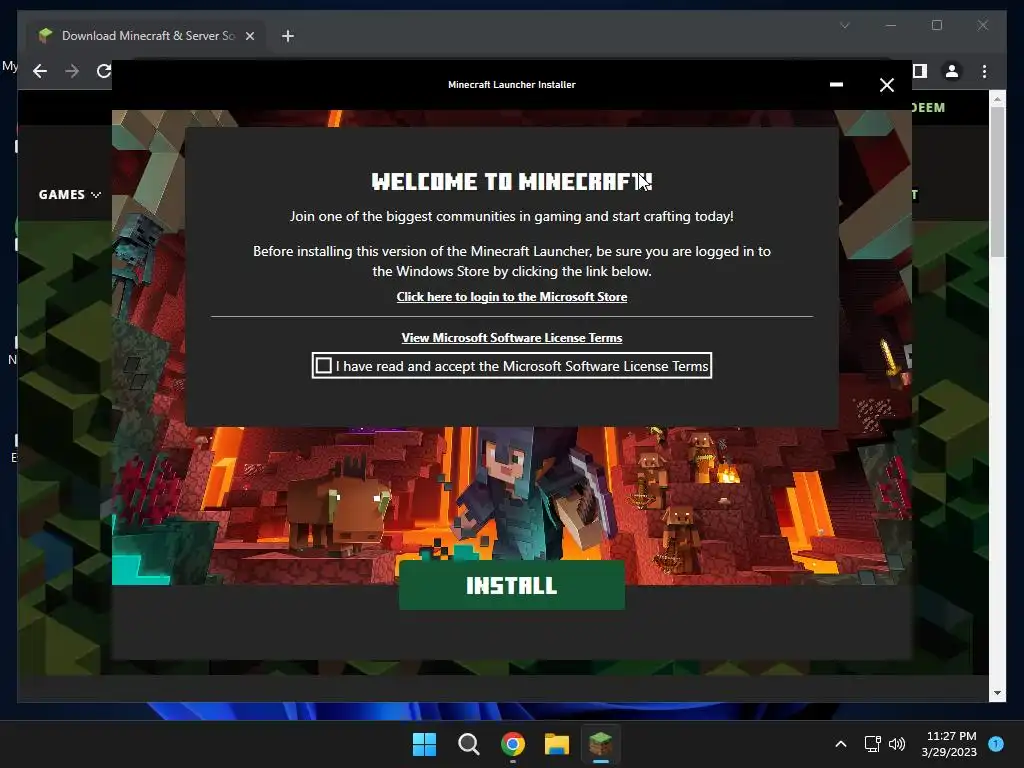1024x768 pixels.
Task: Open a new Chrome tab
Action: coord(287,36)
